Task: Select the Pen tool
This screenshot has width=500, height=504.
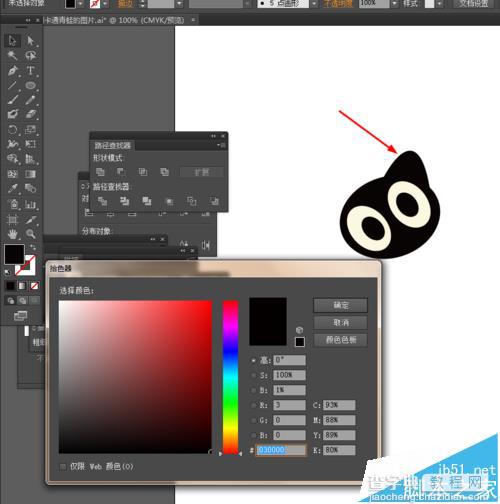Action: tap(13, 71)
